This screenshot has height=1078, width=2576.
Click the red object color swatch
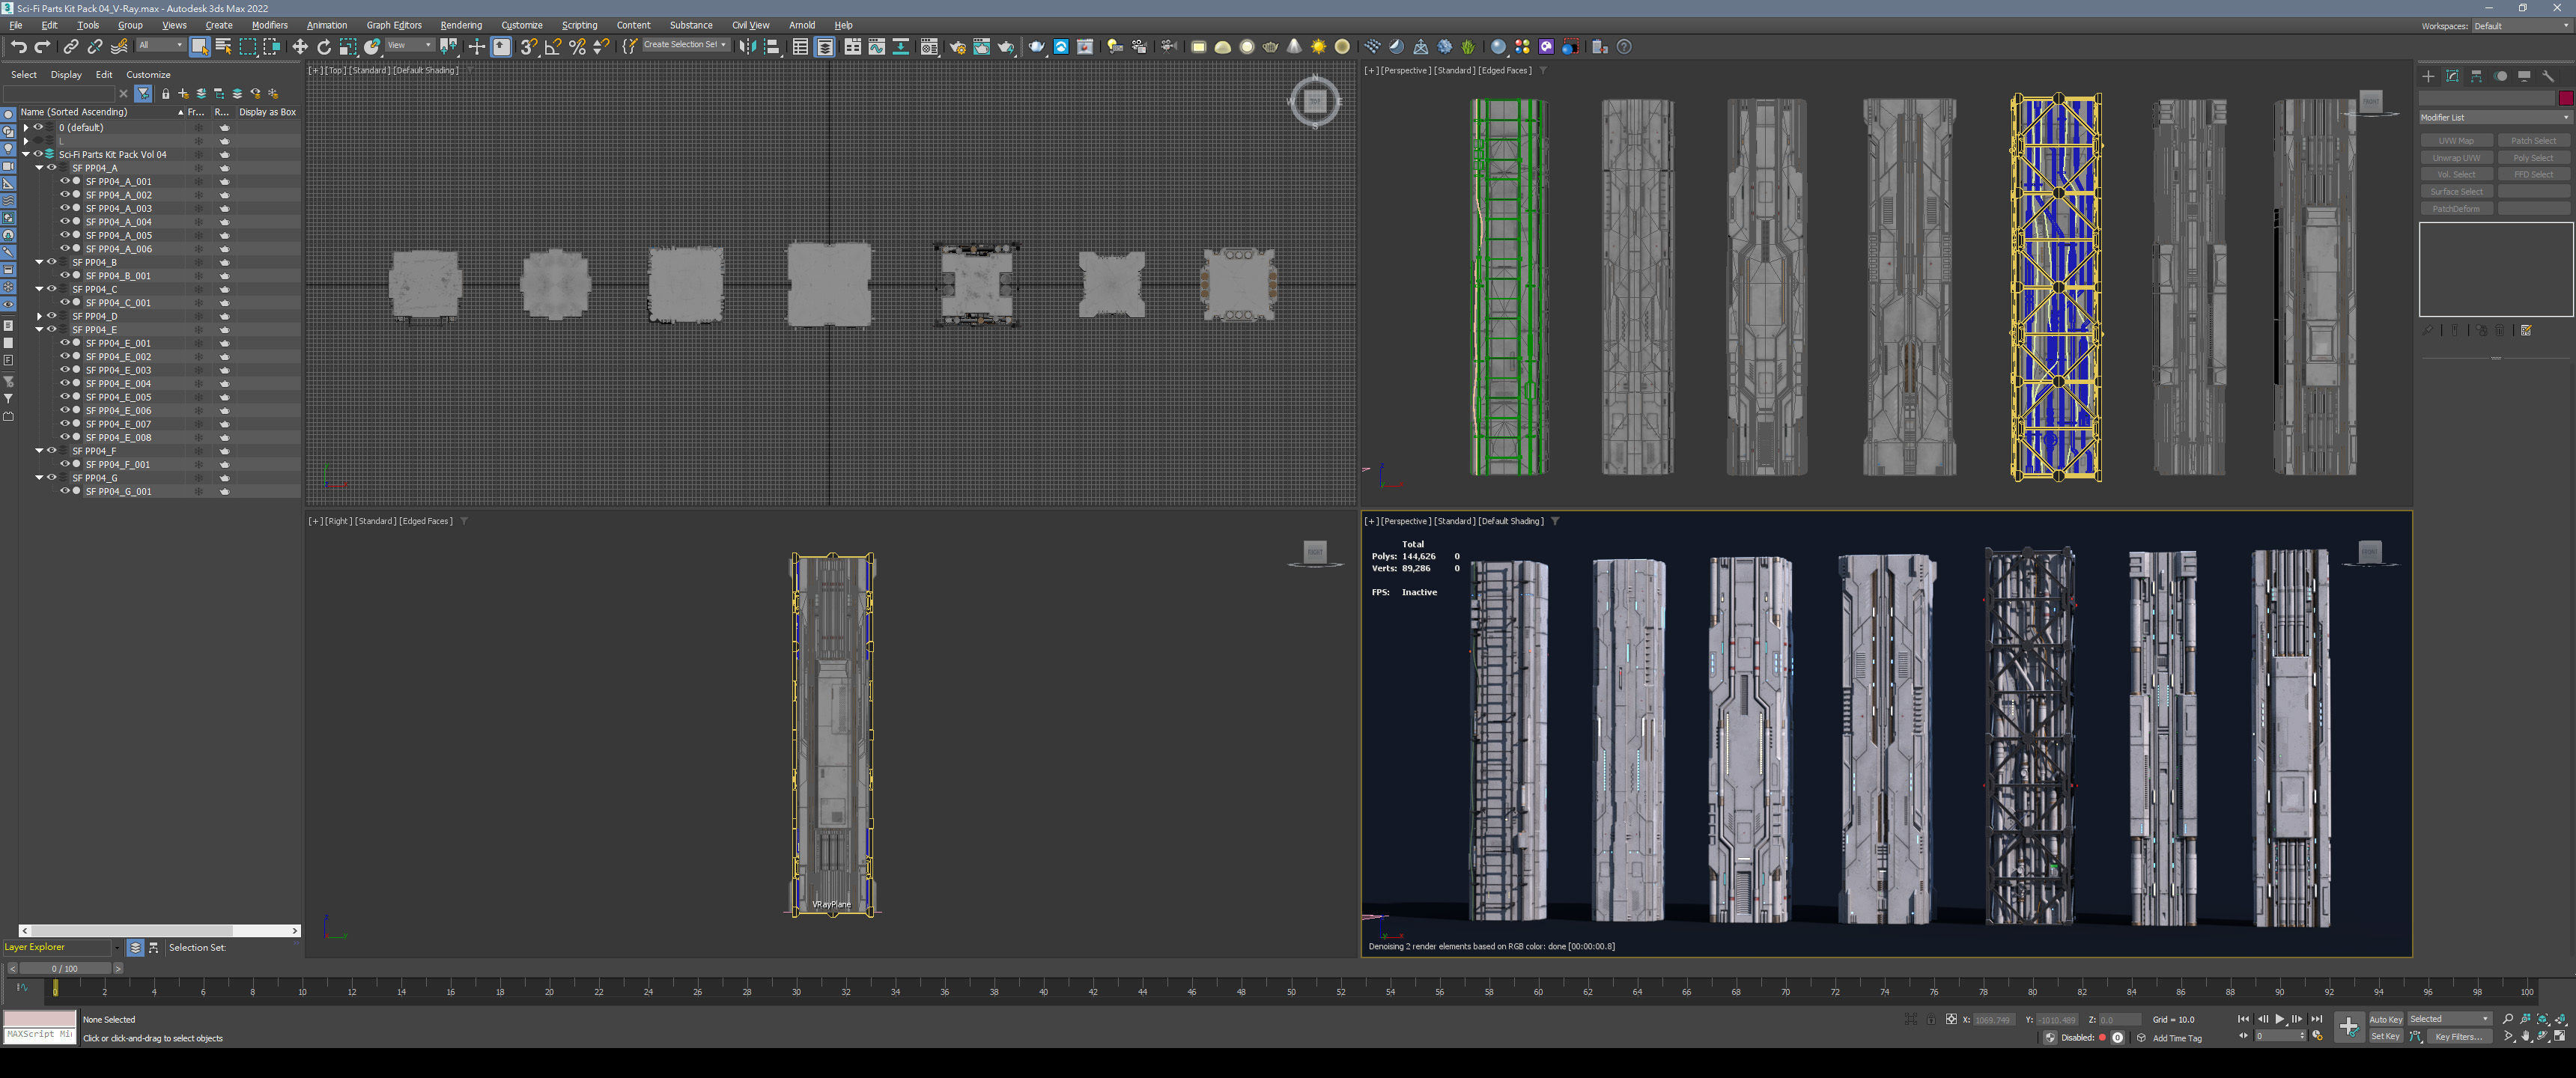tap(2565, 98)
